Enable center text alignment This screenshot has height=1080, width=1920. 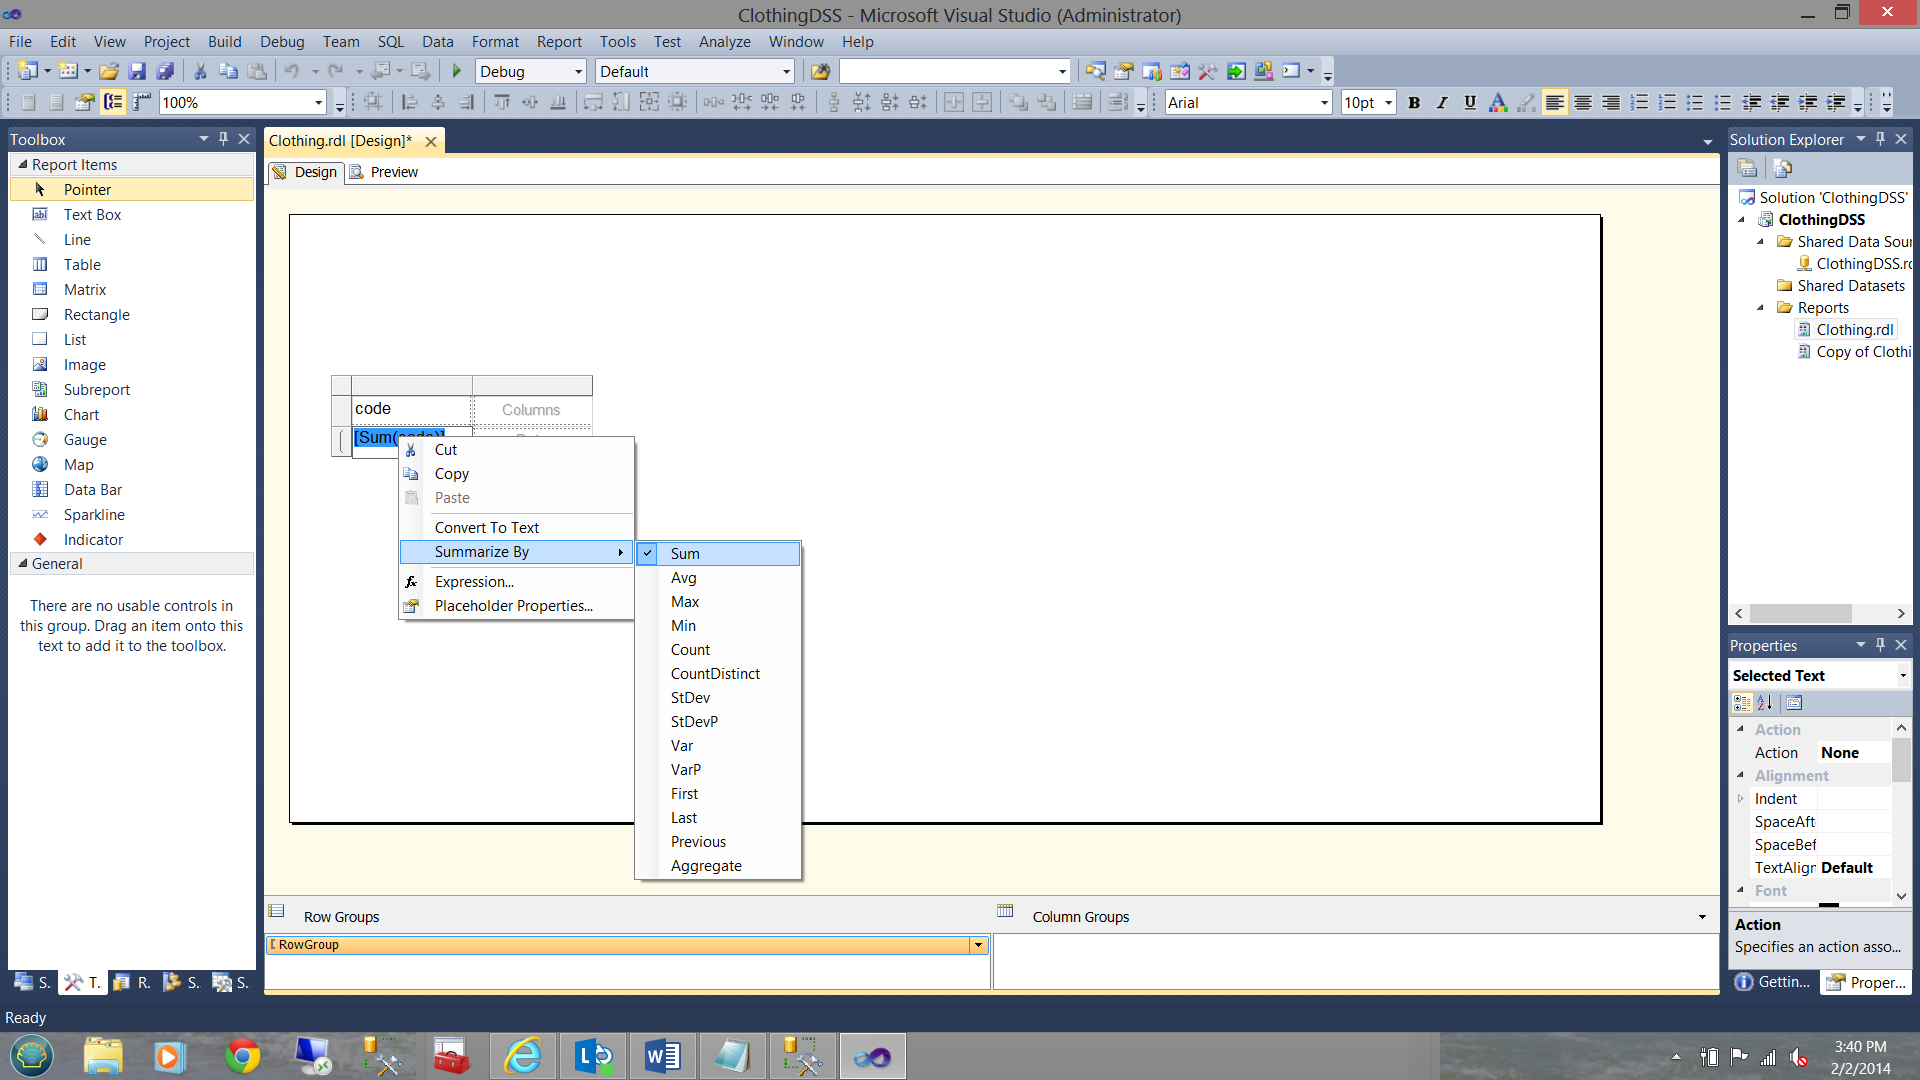click(x=1582, y=102)
